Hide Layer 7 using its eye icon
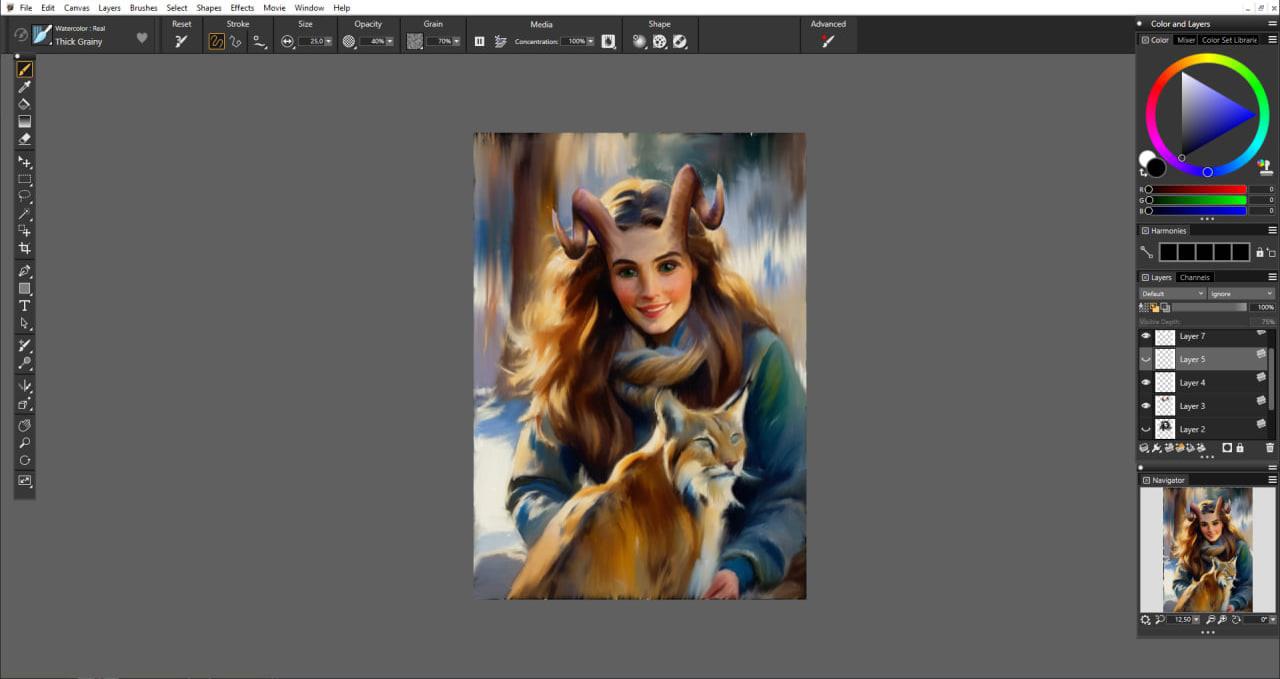Image resolution: width=1280 pixels, height=679 pixels. (1146, 336)
